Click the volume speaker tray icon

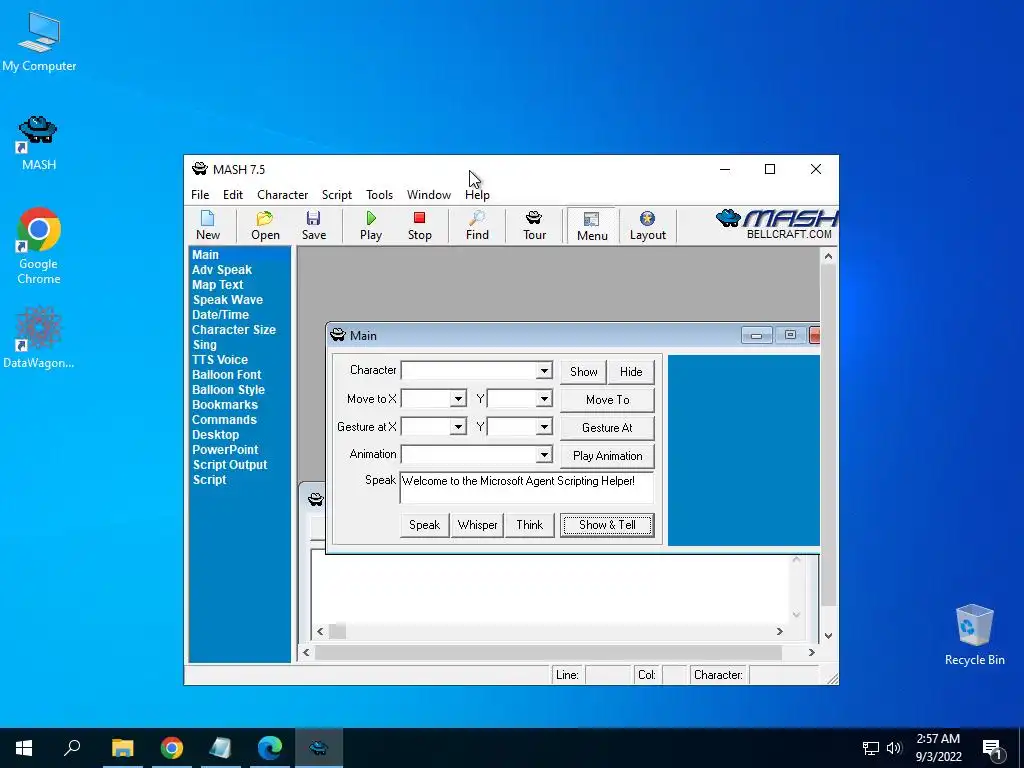pos(894,748)
